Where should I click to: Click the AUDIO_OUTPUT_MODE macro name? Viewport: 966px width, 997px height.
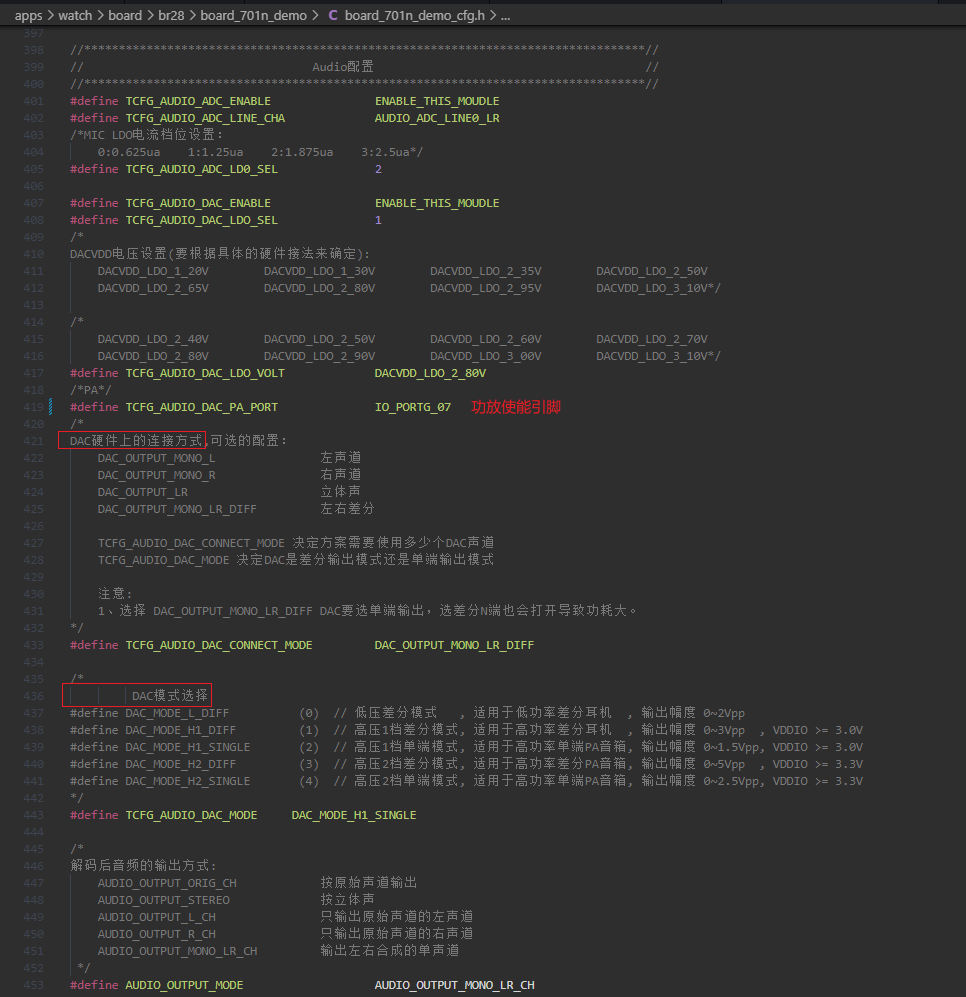coord(184,985)
